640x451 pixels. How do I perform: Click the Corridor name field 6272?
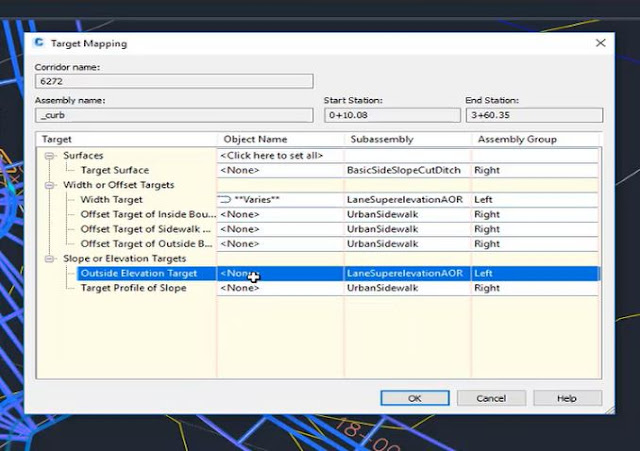[x=174, y=81]
